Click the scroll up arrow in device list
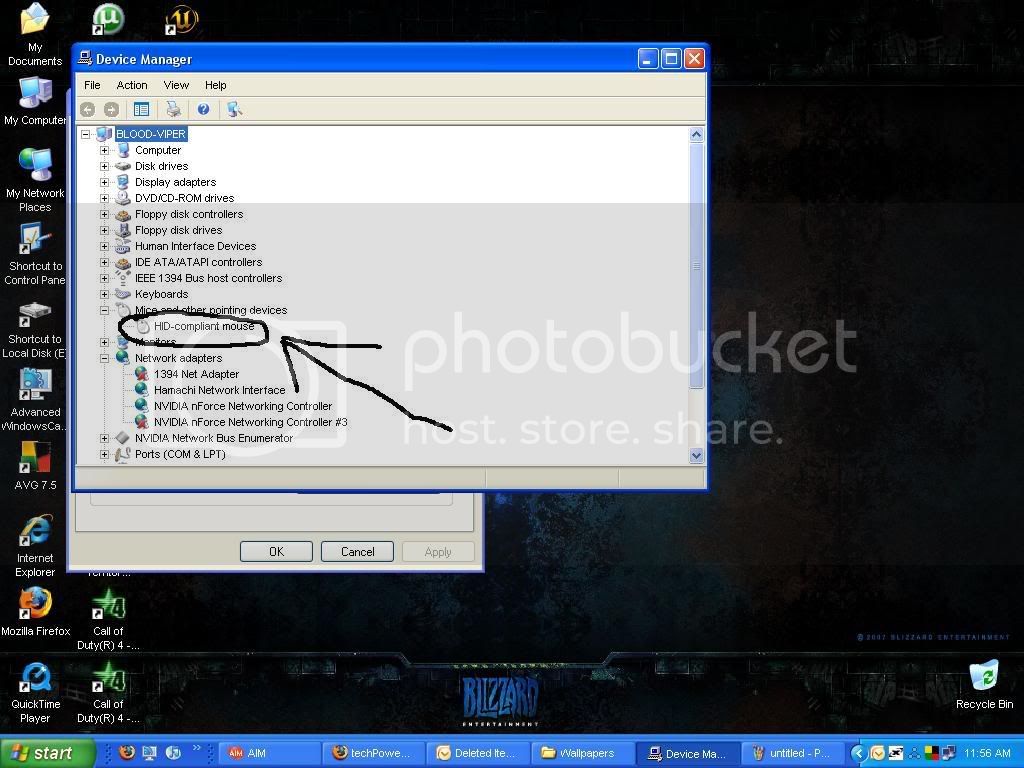Image resolution: width=1024 pixels, height=768 pixels. click(x=696, y=135)
